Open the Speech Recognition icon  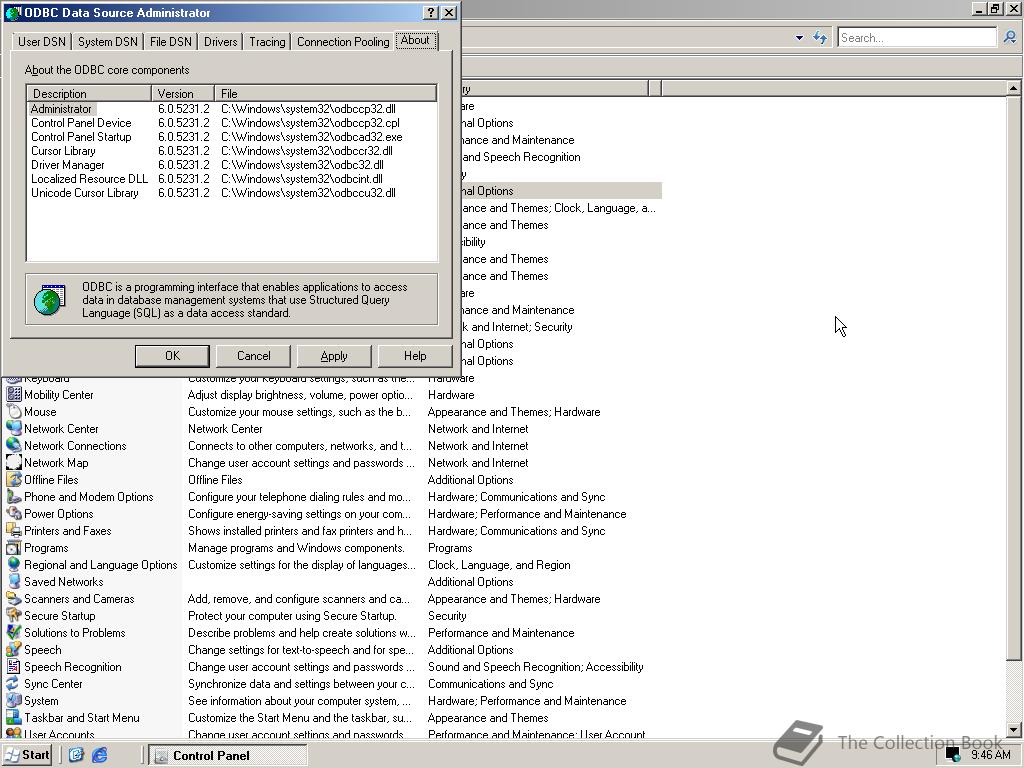point(14,666)
